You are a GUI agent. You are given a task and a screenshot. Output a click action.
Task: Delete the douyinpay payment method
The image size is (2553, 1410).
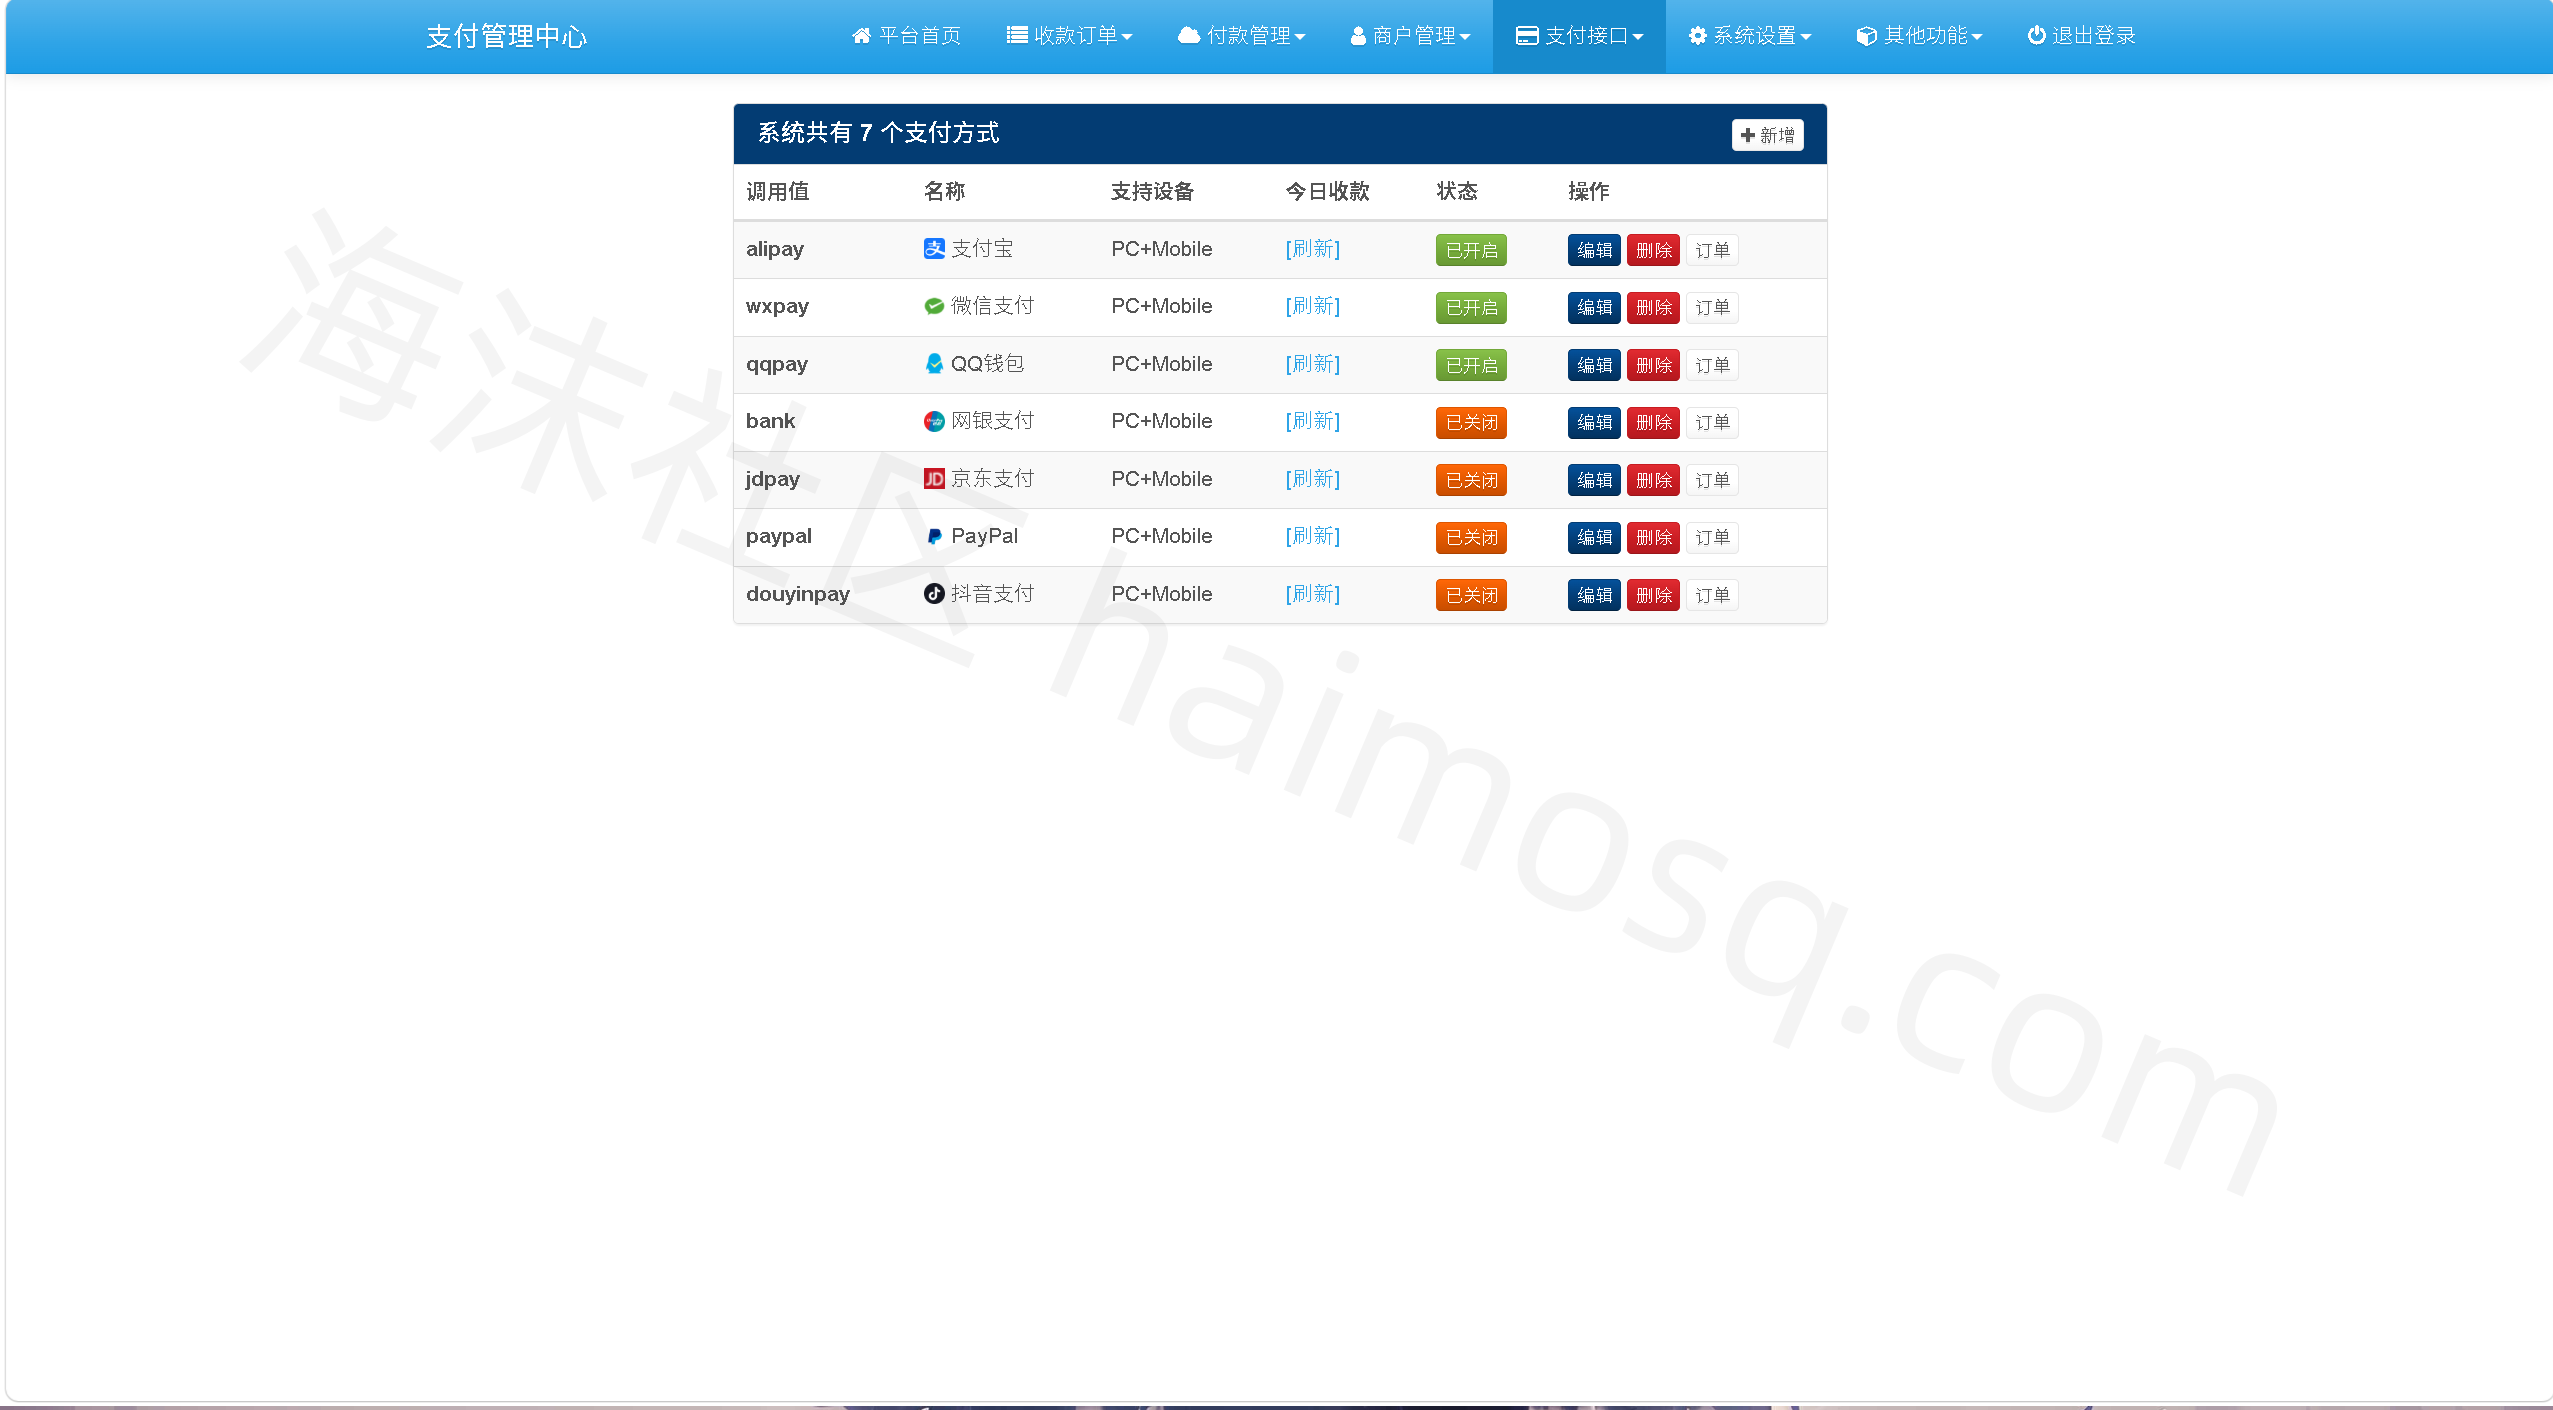tap(1653, 595)
